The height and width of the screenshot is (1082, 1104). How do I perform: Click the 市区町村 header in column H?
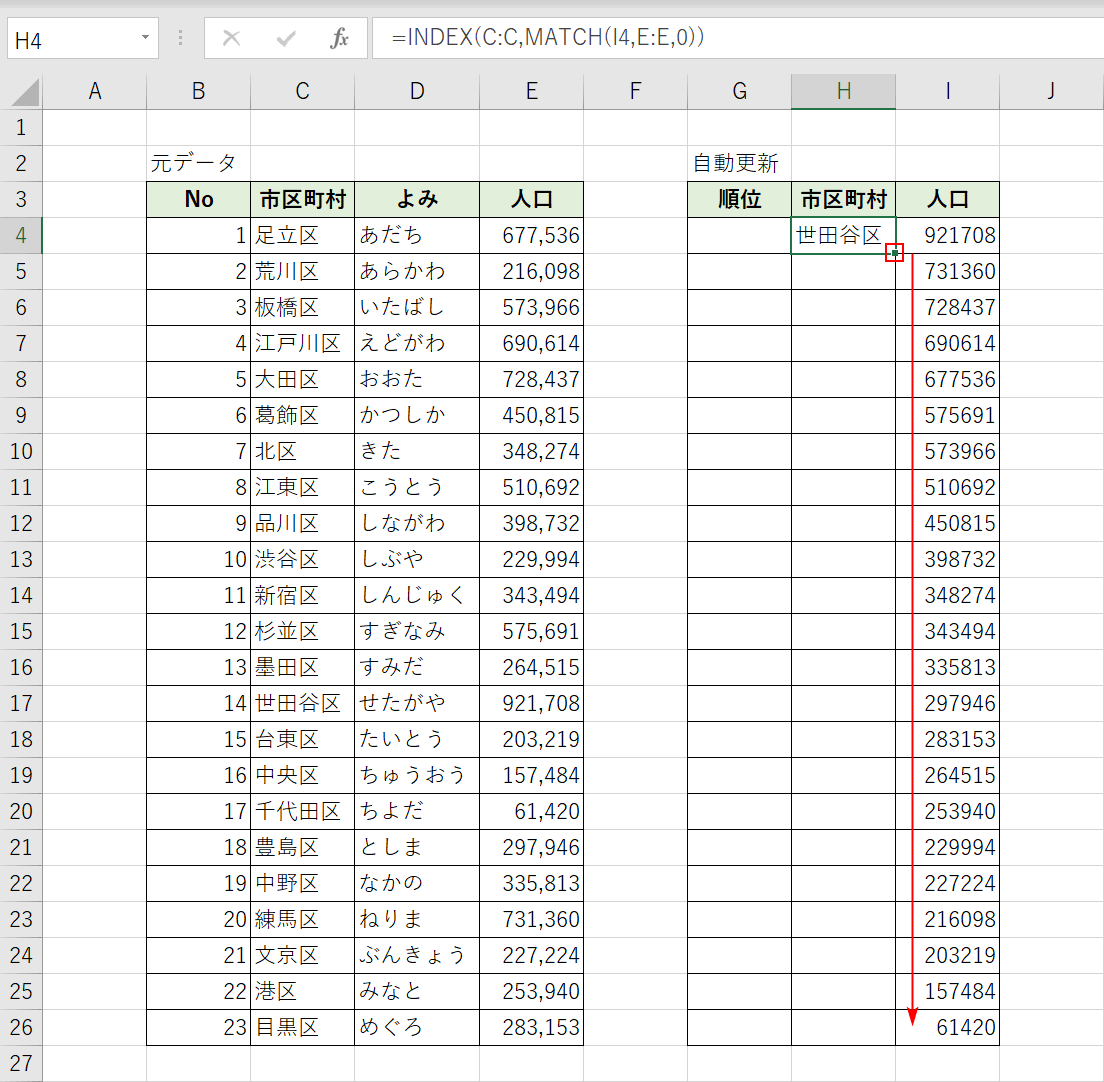coord(843,199)
